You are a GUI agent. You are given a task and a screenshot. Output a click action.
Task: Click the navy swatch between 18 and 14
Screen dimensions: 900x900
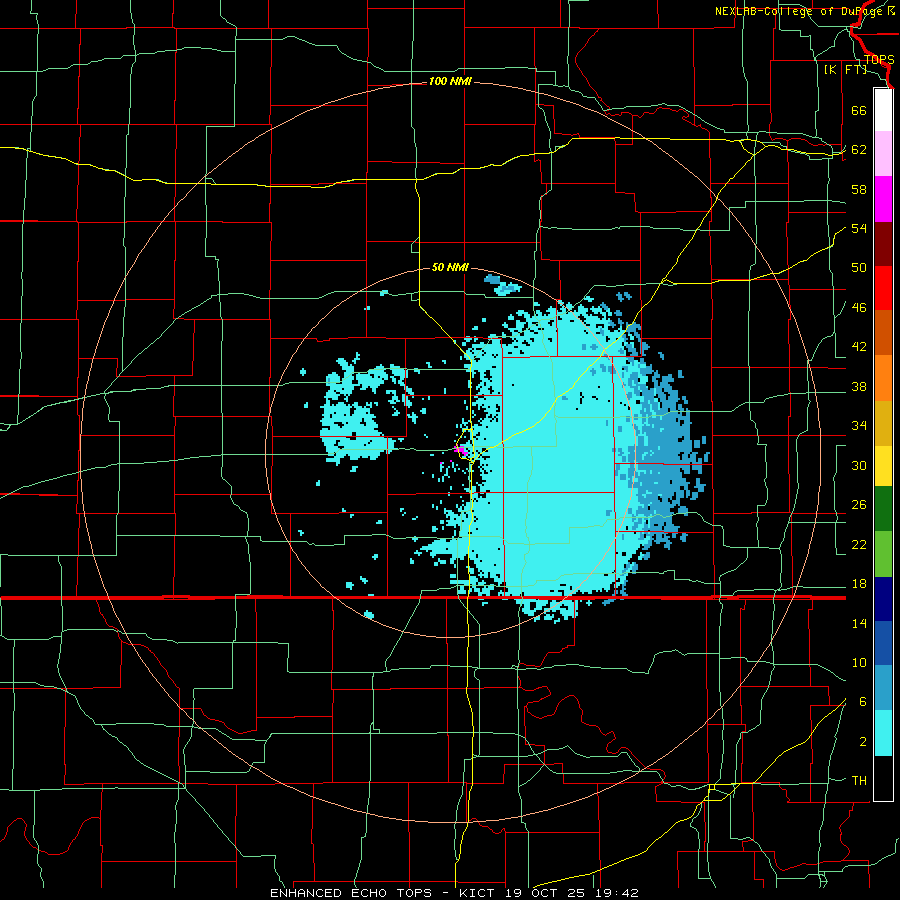pyautogui.click(x=883, y=599)
